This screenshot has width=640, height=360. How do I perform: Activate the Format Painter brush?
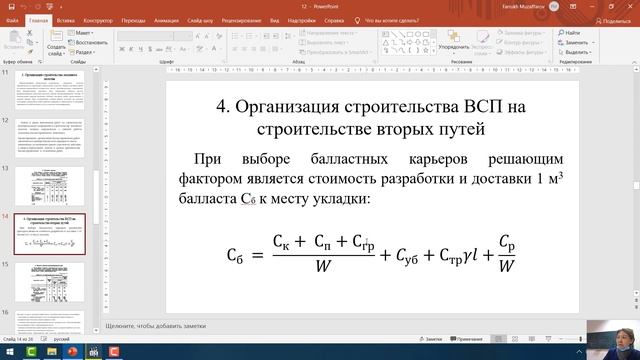coord(30,52)
